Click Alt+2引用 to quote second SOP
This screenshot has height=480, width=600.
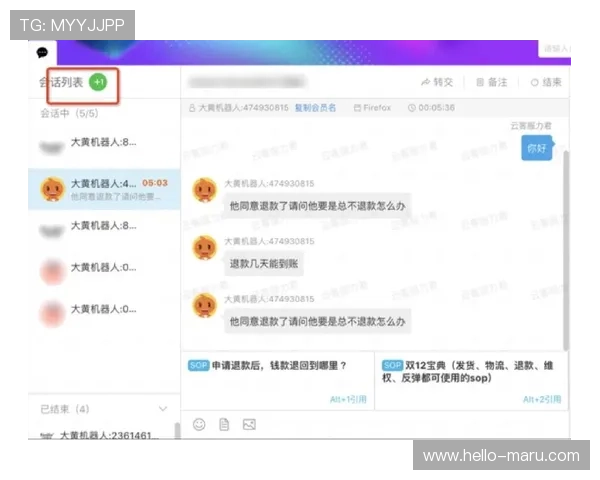542,399
